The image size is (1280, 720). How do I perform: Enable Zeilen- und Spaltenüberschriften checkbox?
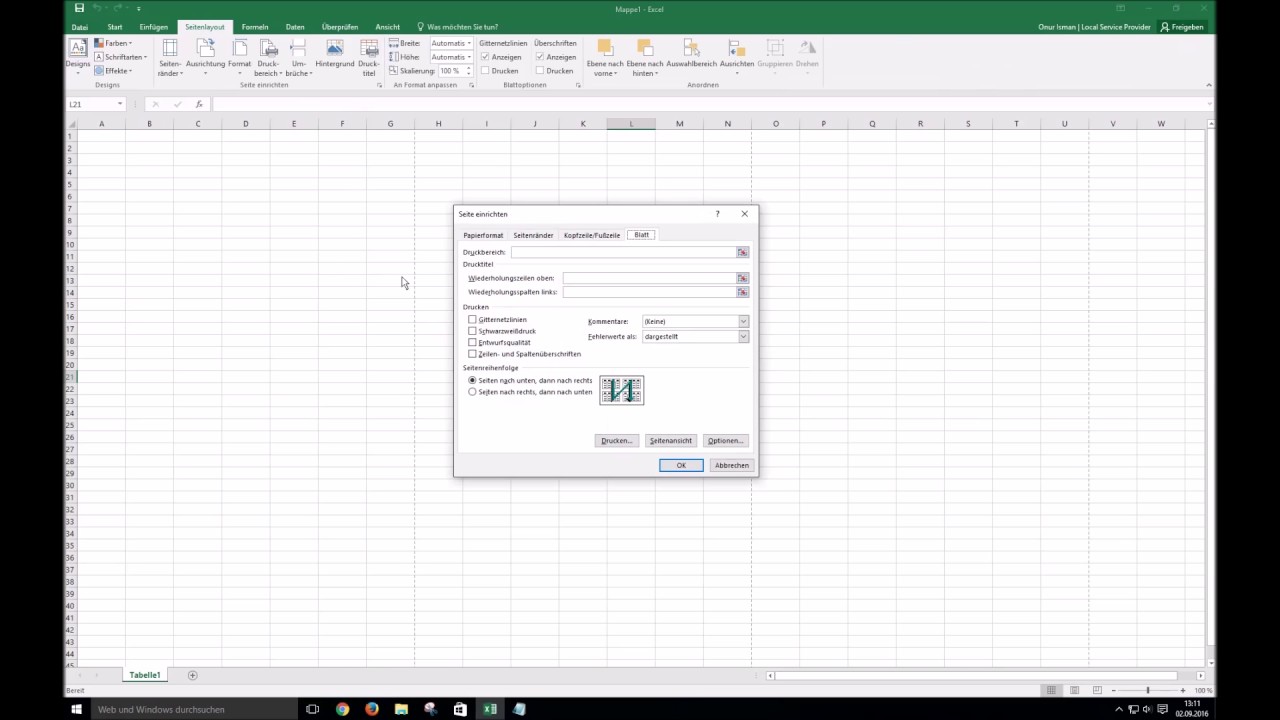(473, 354)
